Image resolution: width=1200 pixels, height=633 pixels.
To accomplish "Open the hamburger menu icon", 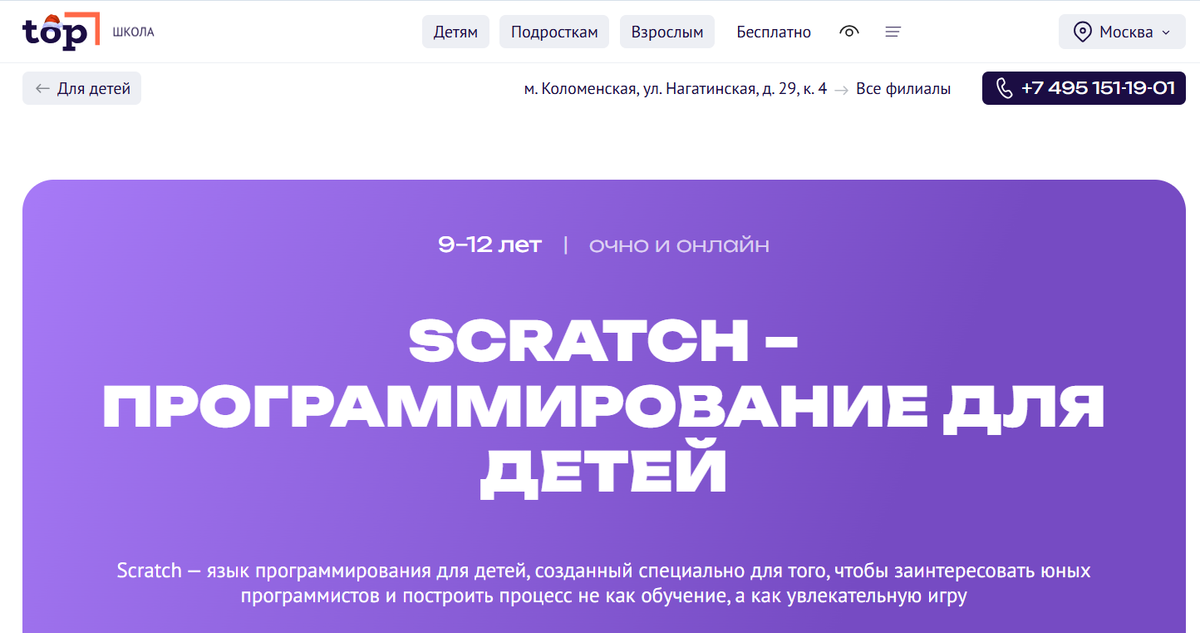I will (893, 32).
